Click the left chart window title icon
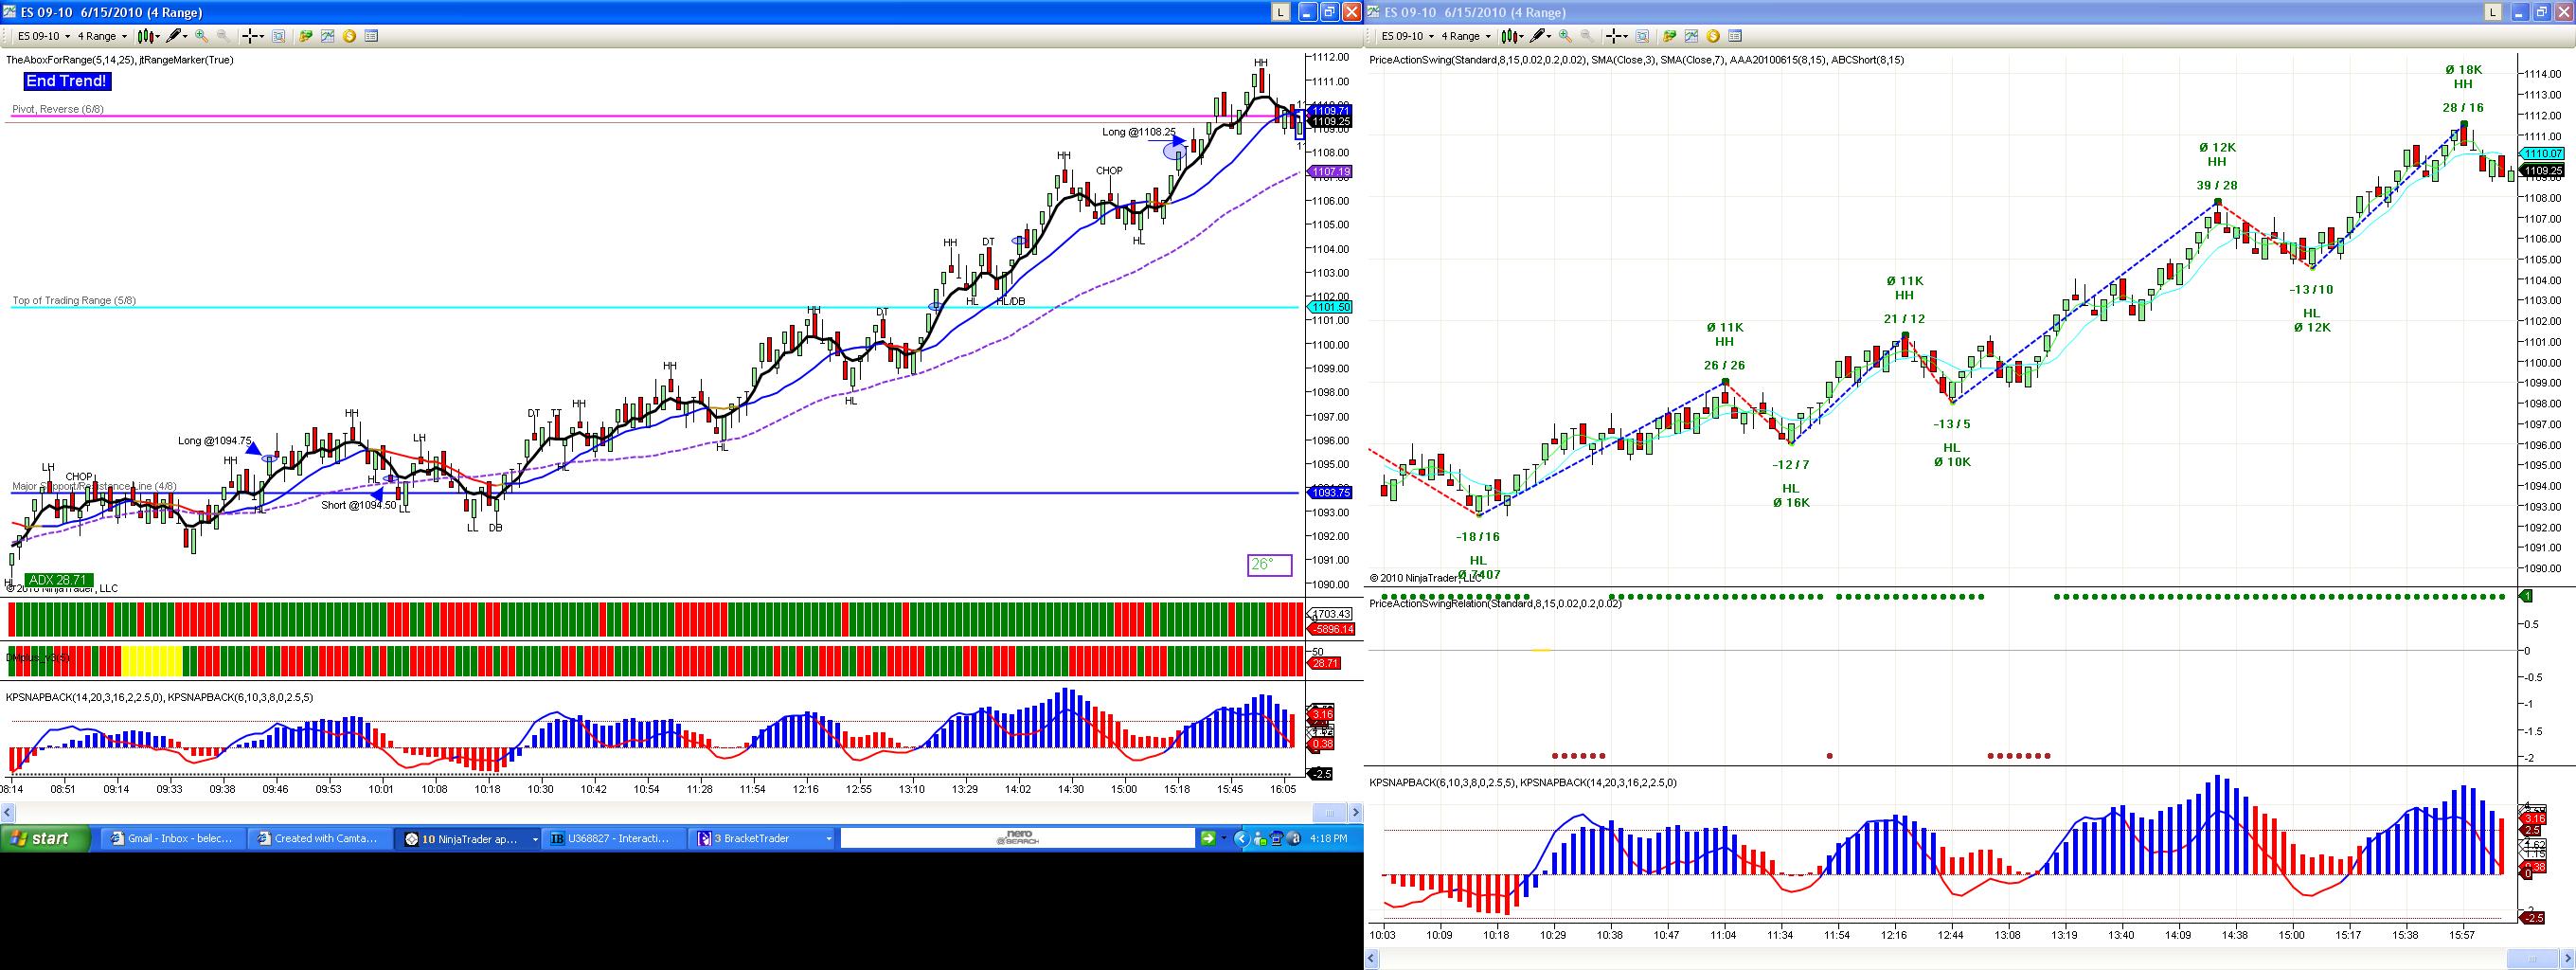The height and width of the screenshot is (970, 2576). point(9,12)
